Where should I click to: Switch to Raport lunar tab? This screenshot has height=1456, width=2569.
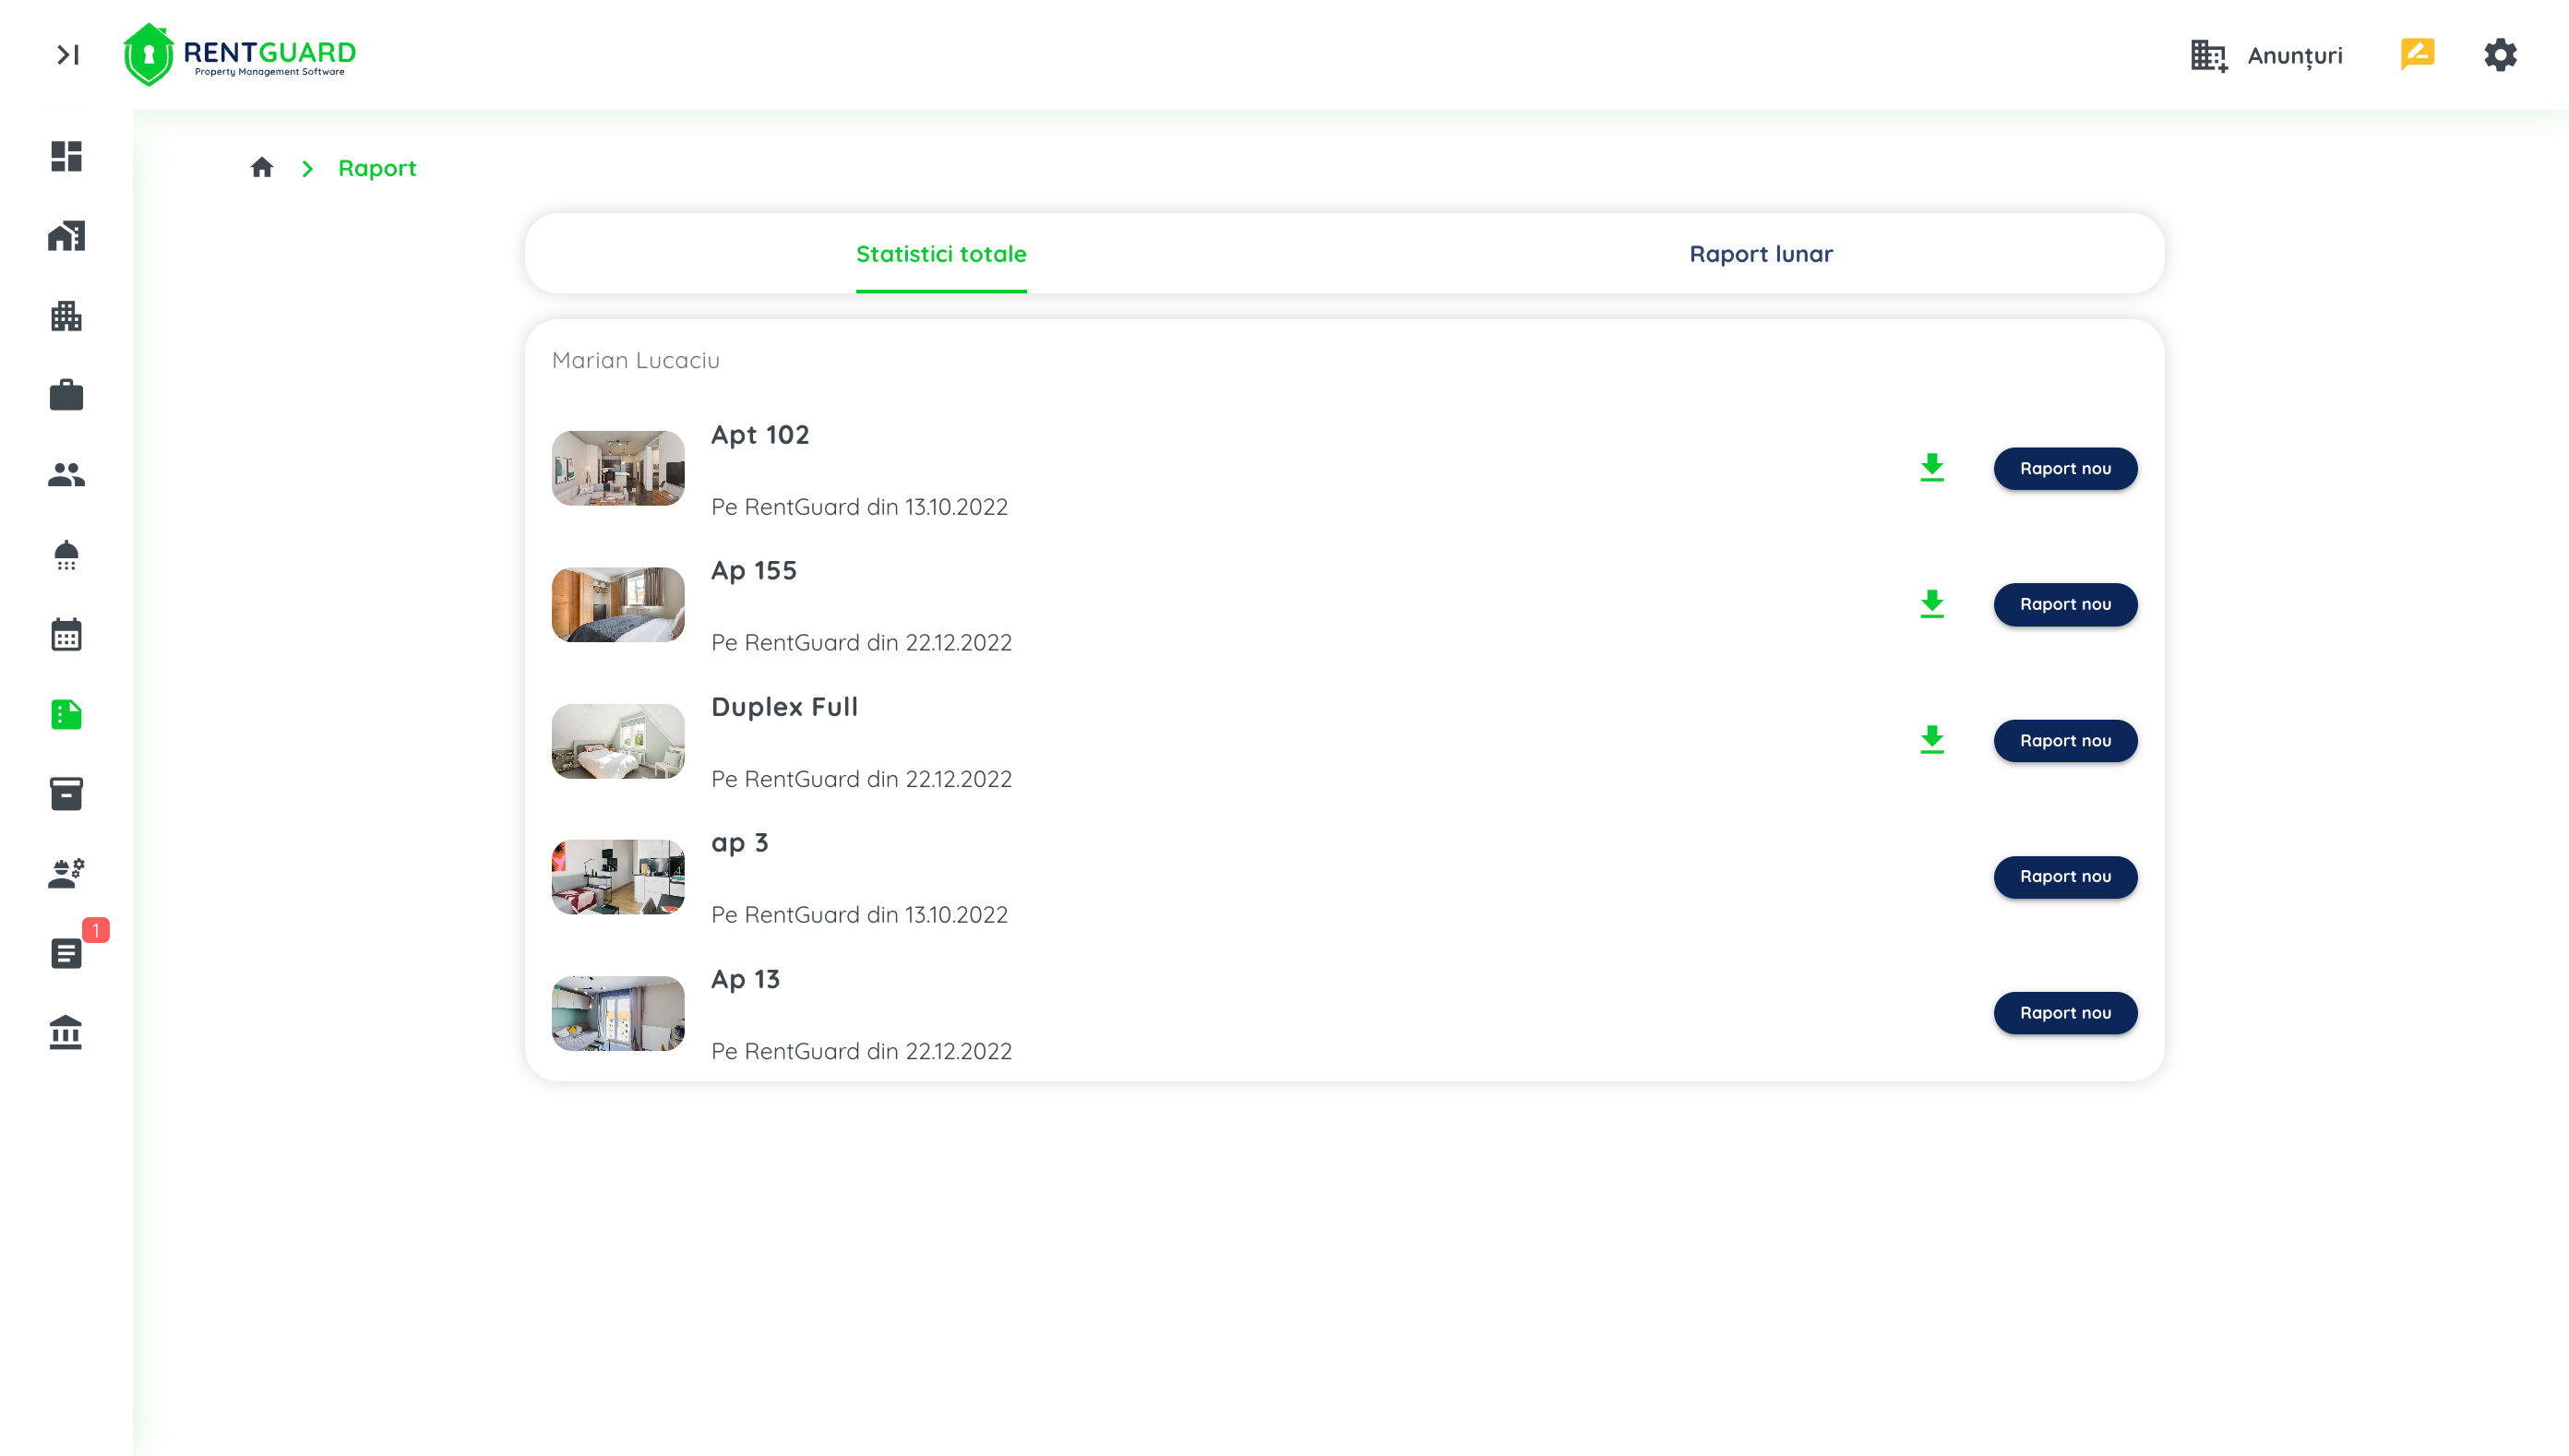(x=1760, y=254)
